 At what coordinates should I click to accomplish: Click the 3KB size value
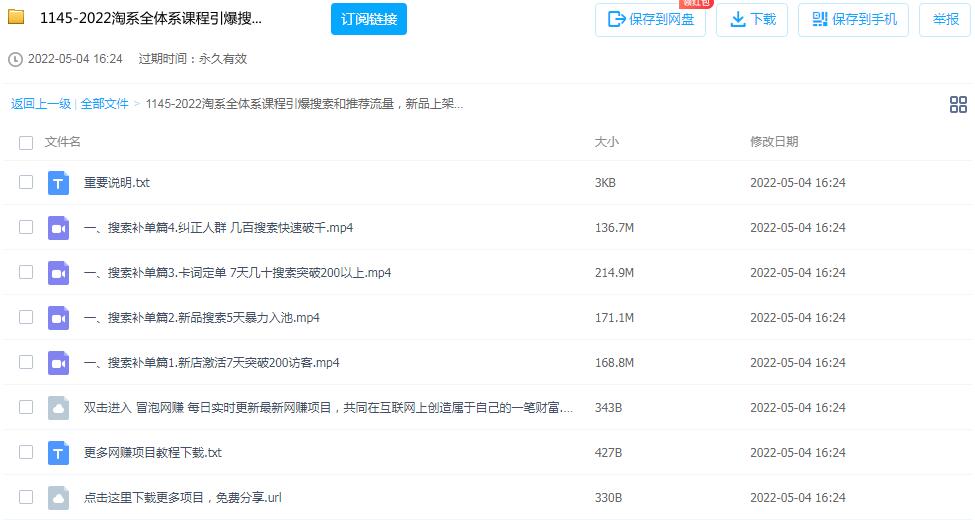click(605, 183)
